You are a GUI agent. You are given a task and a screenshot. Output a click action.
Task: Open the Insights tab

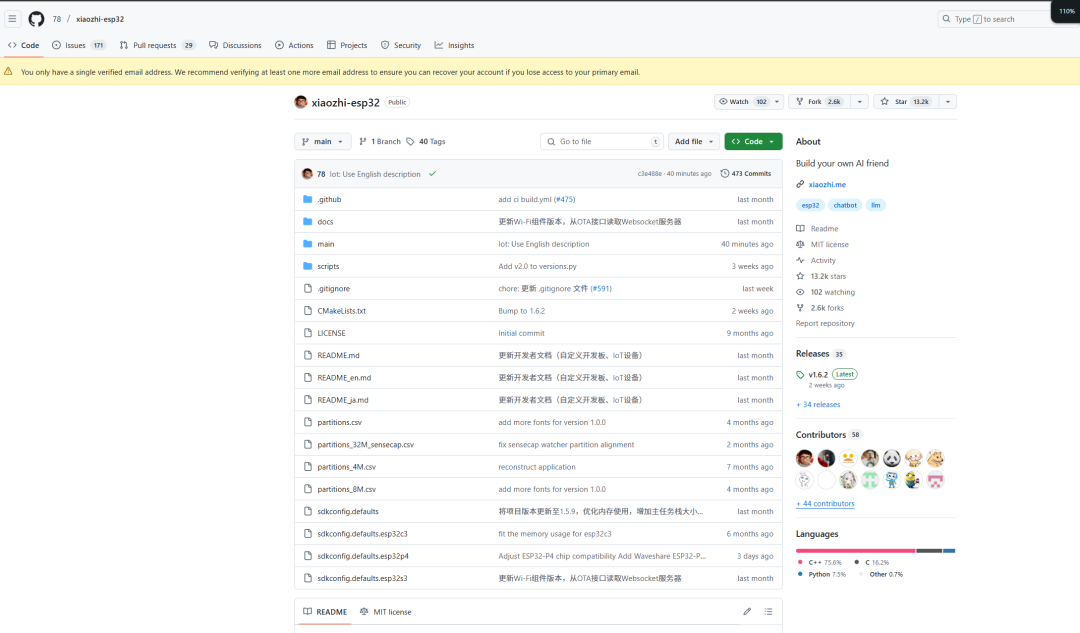point(454,45)
